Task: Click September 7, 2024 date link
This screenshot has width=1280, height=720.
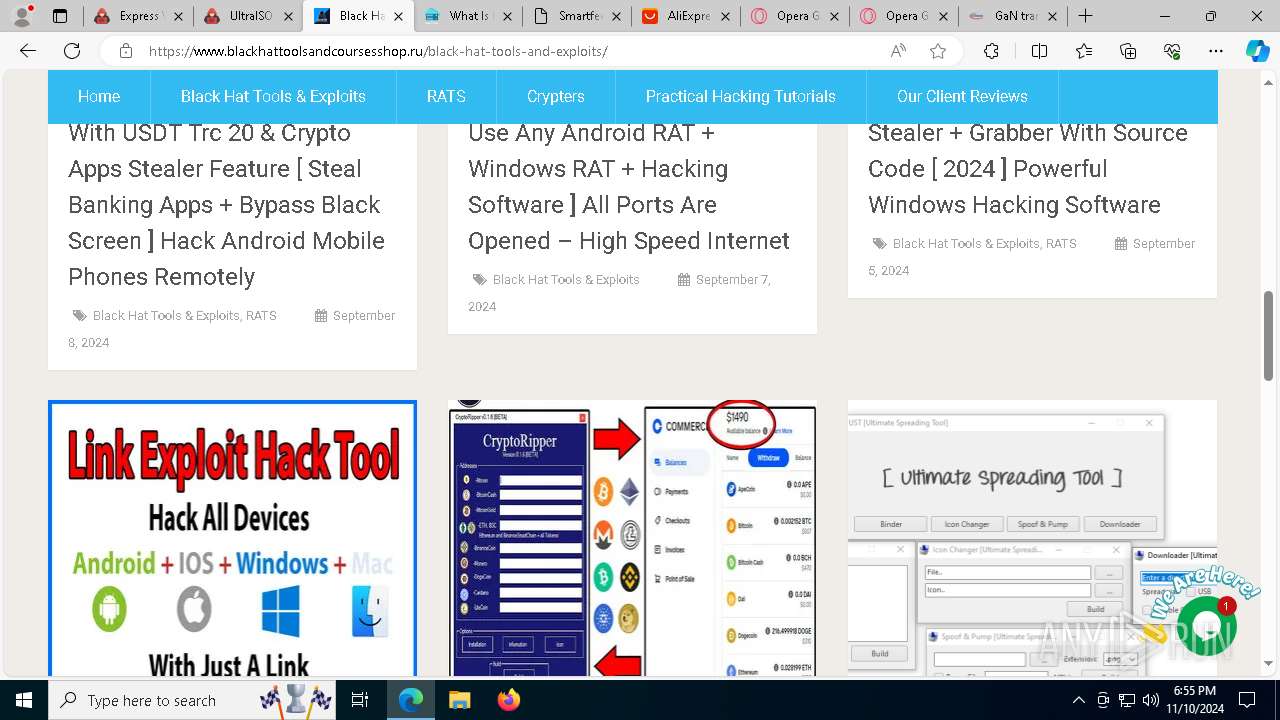Action: (x=619, y=293)
